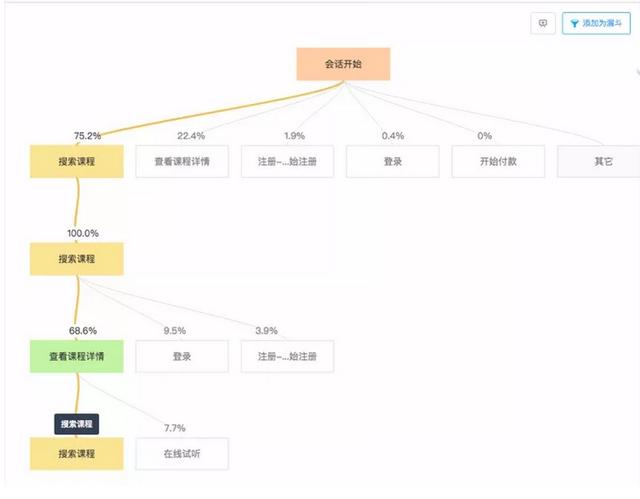This screenshot has height=499, width=640.
Task: Click the comment bubble icon button
Action: [x=543, y=24]
